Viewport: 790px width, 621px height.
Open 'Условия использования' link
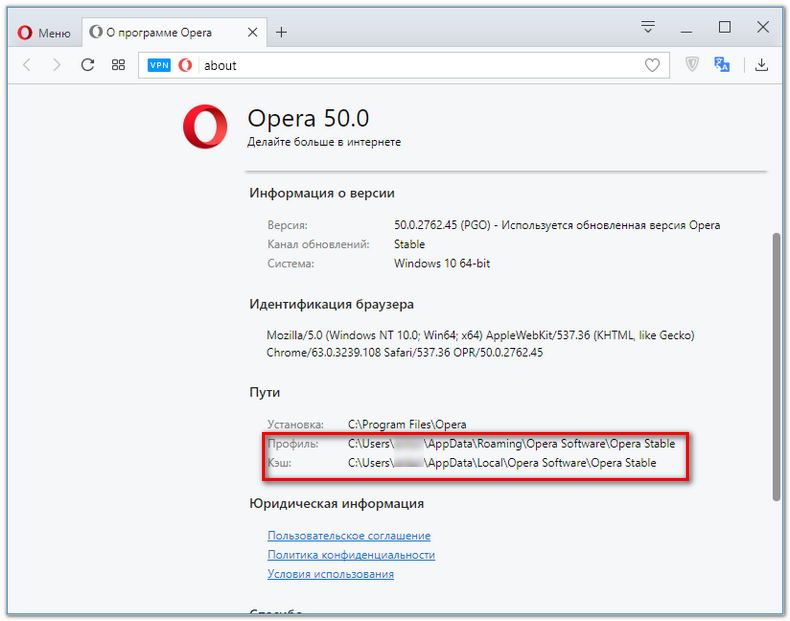click(331, 574)
